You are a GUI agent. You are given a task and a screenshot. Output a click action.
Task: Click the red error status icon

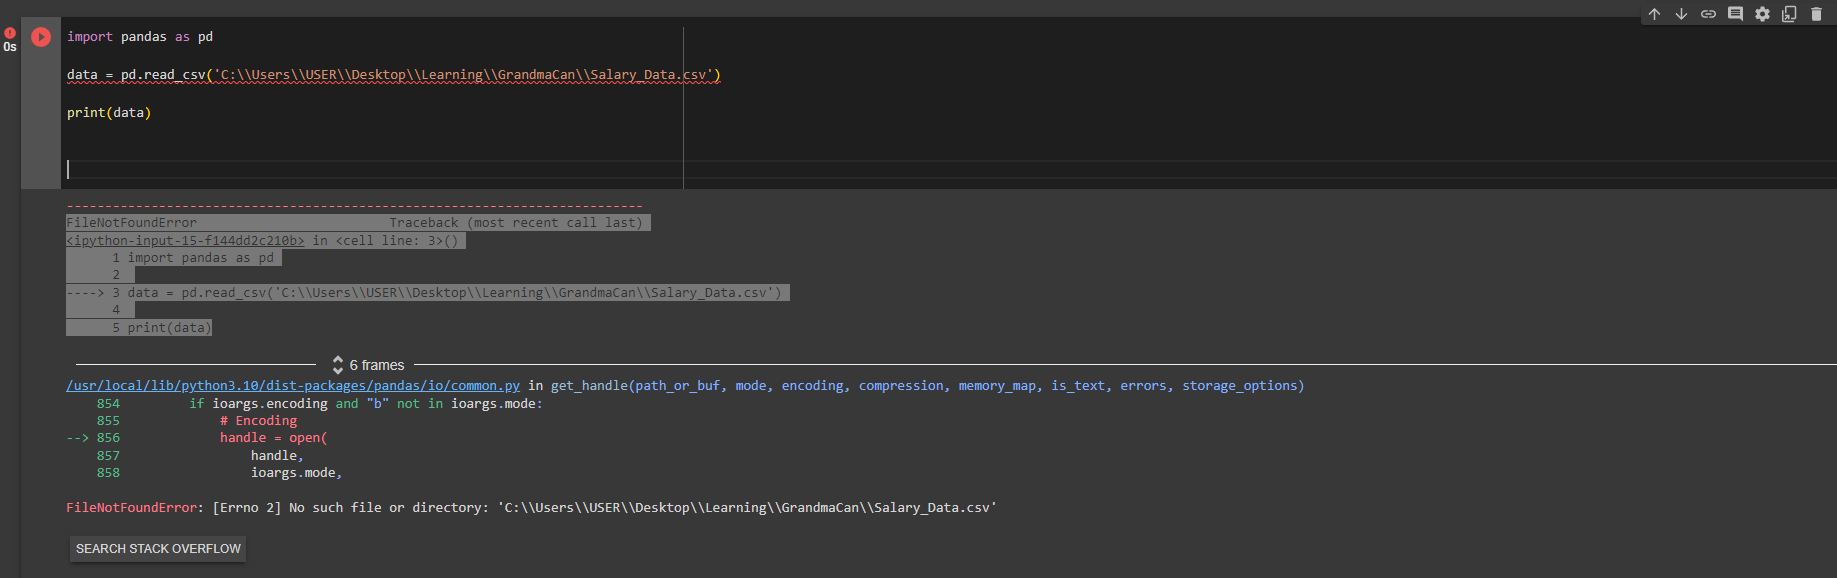10,32
